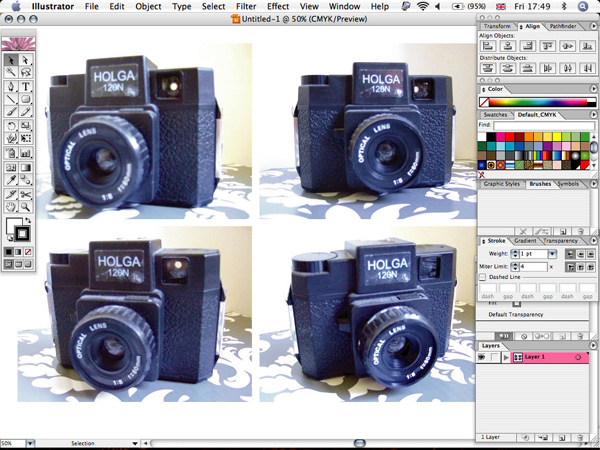Choose the Blend tool
This screenshot has width=600, height=450.
pyautogui.click(x=25, y=179)
